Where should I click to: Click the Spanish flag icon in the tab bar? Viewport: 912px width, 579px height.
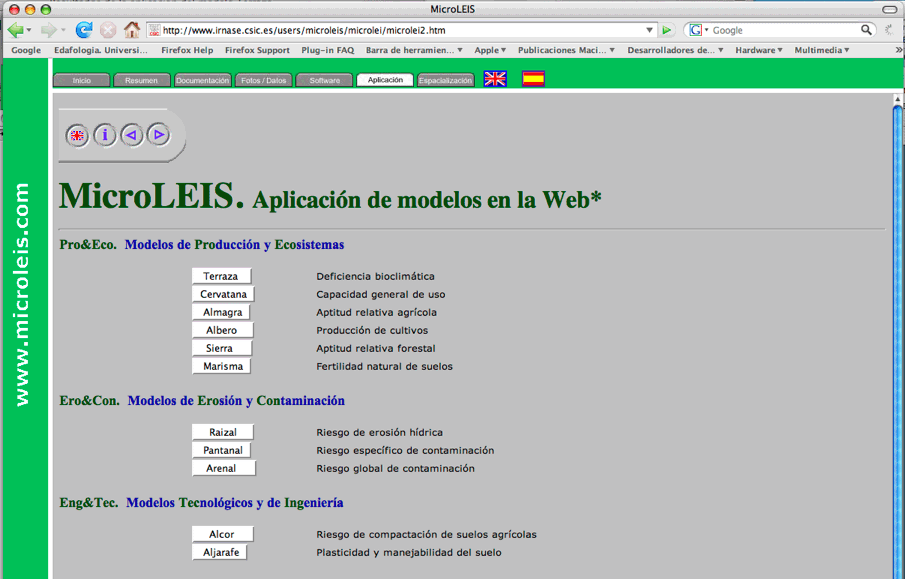click(x=533, y=79)
